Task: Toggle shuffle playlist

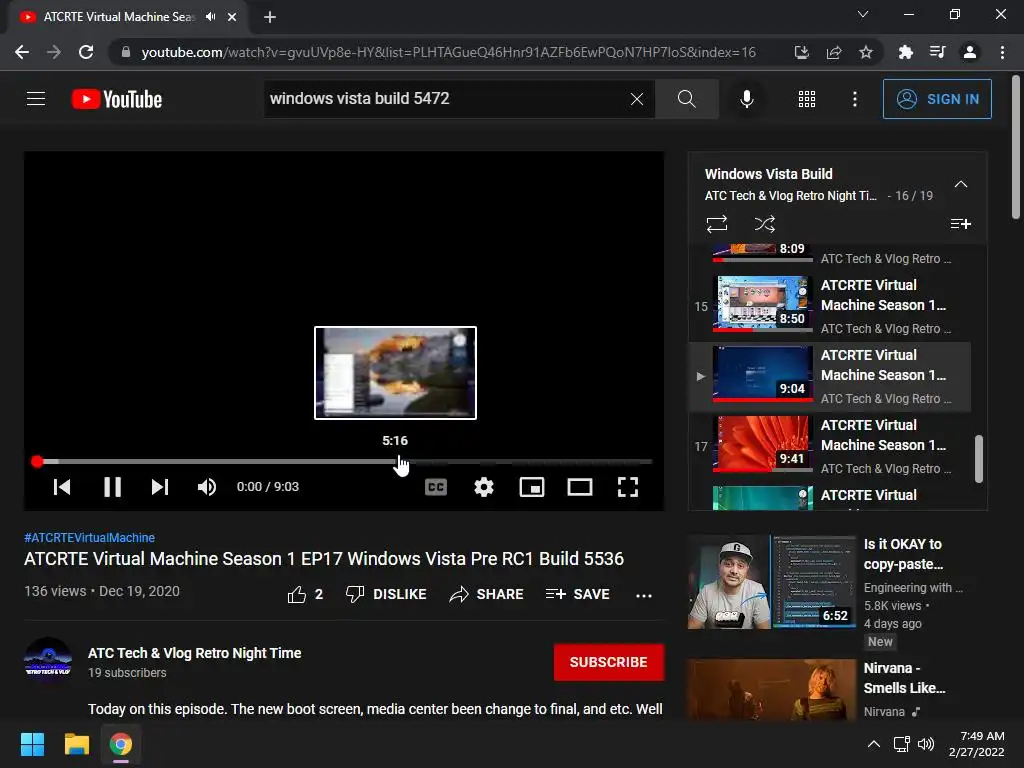Action: 765,224
